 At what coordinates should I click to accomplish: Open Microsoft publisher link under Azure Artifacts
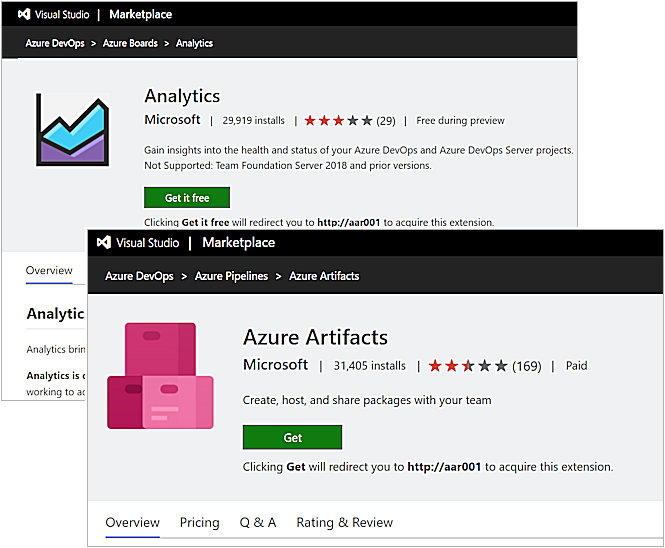pos(275,364)
